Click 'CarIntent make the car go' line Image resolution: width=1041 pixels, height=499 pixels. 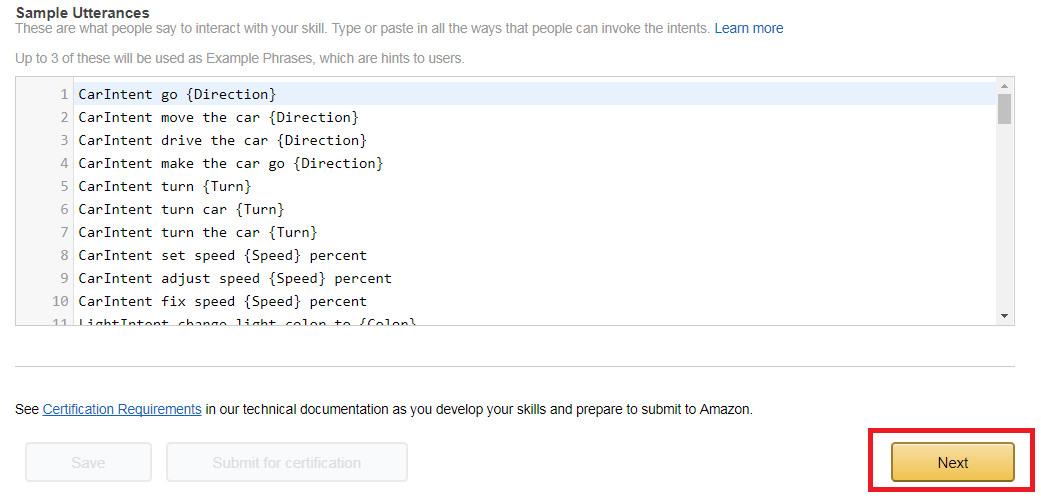point(535,163)
